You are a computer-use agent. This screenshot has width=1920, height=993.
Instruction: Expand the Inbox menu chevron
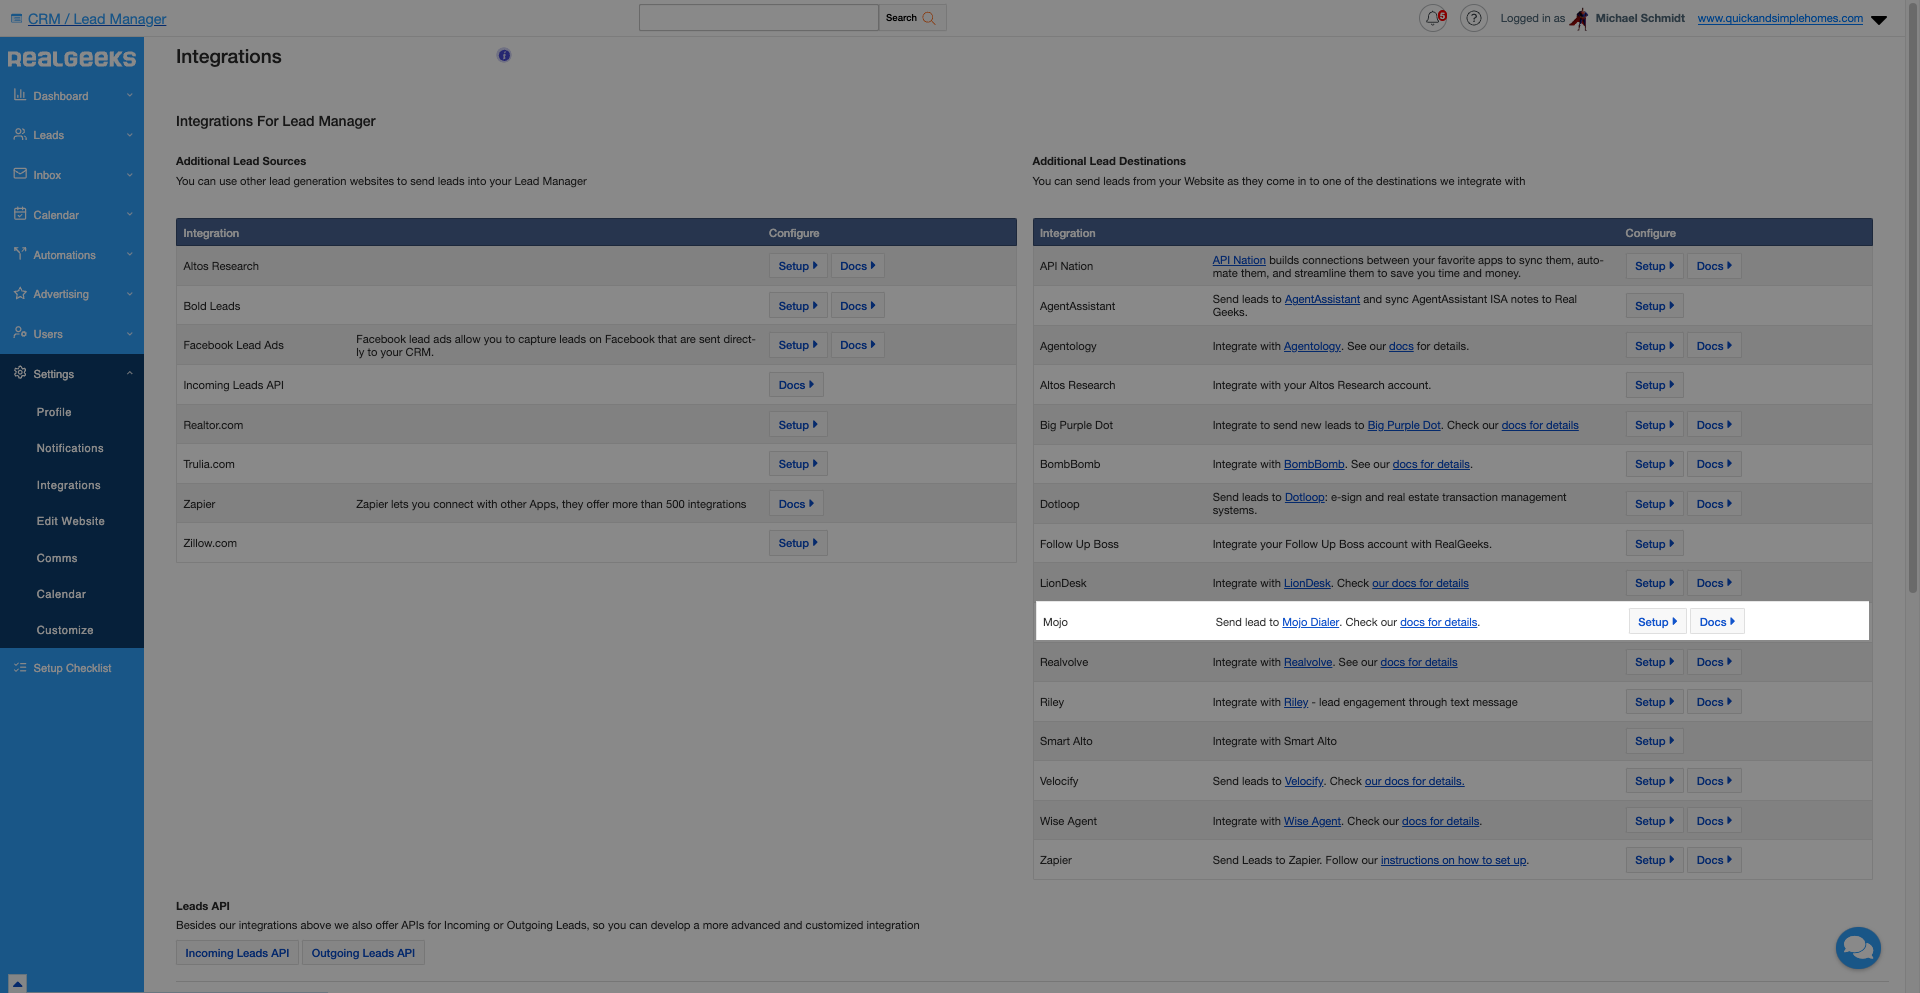pyautogui.click(x=130, y=175)
